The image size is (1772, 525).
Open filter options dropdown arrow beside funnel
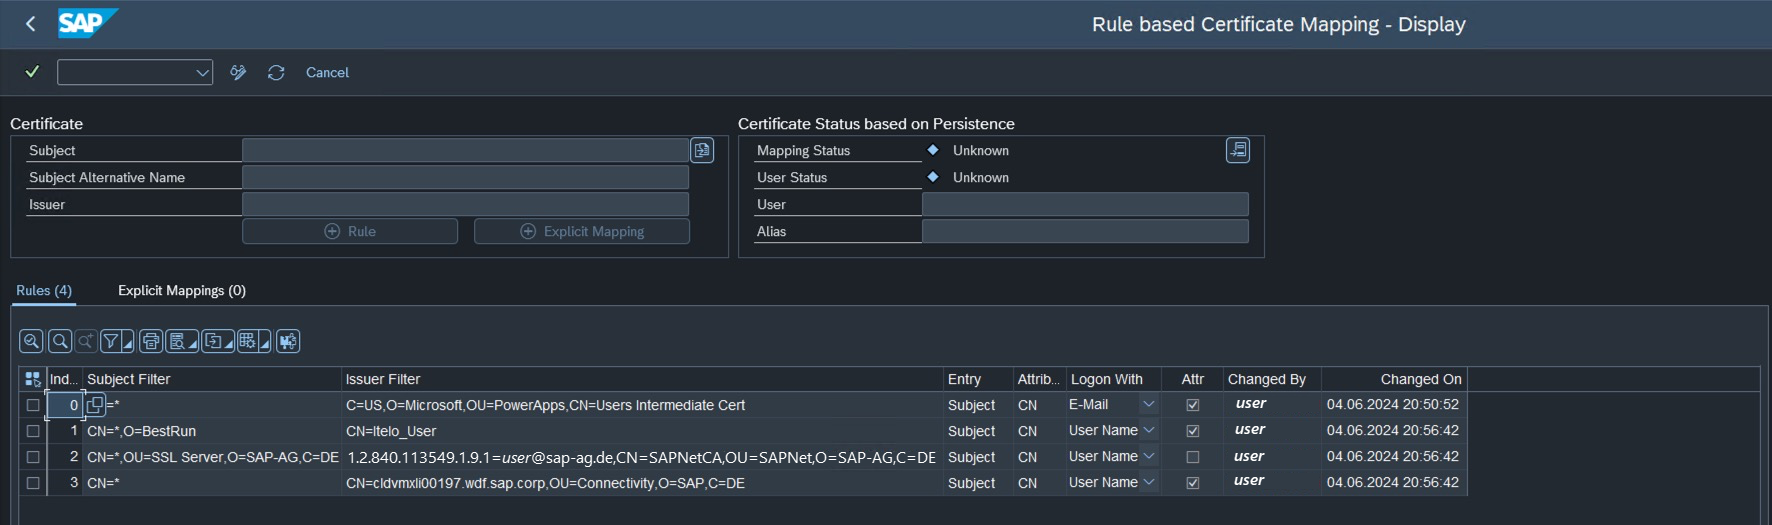(129, 343)
